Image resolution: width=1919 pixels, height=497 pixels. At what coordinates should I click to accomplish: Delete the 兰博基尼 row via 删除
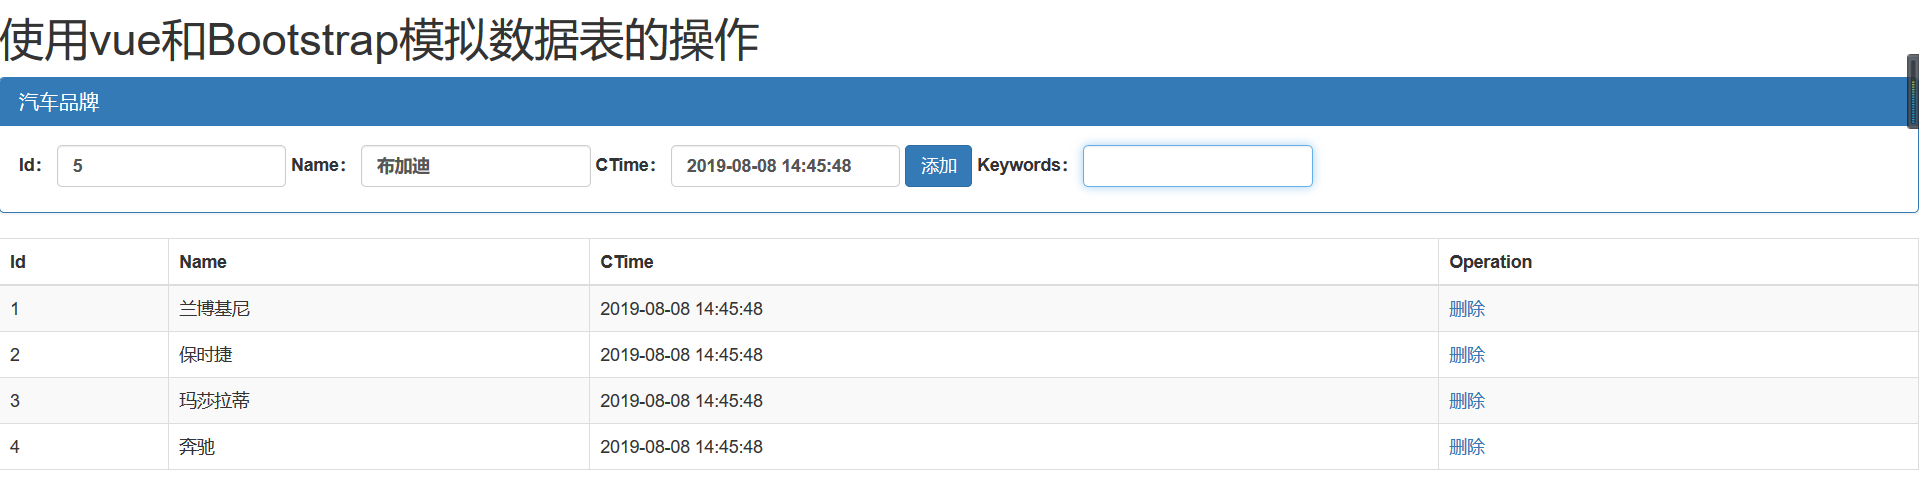tap(1467, 309)
